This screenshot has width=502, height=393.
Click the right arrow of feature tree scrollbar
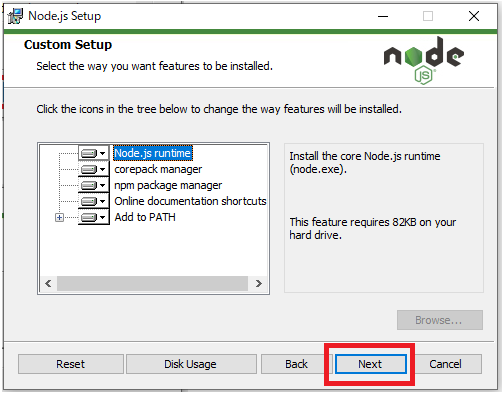[x=258, y=284]
